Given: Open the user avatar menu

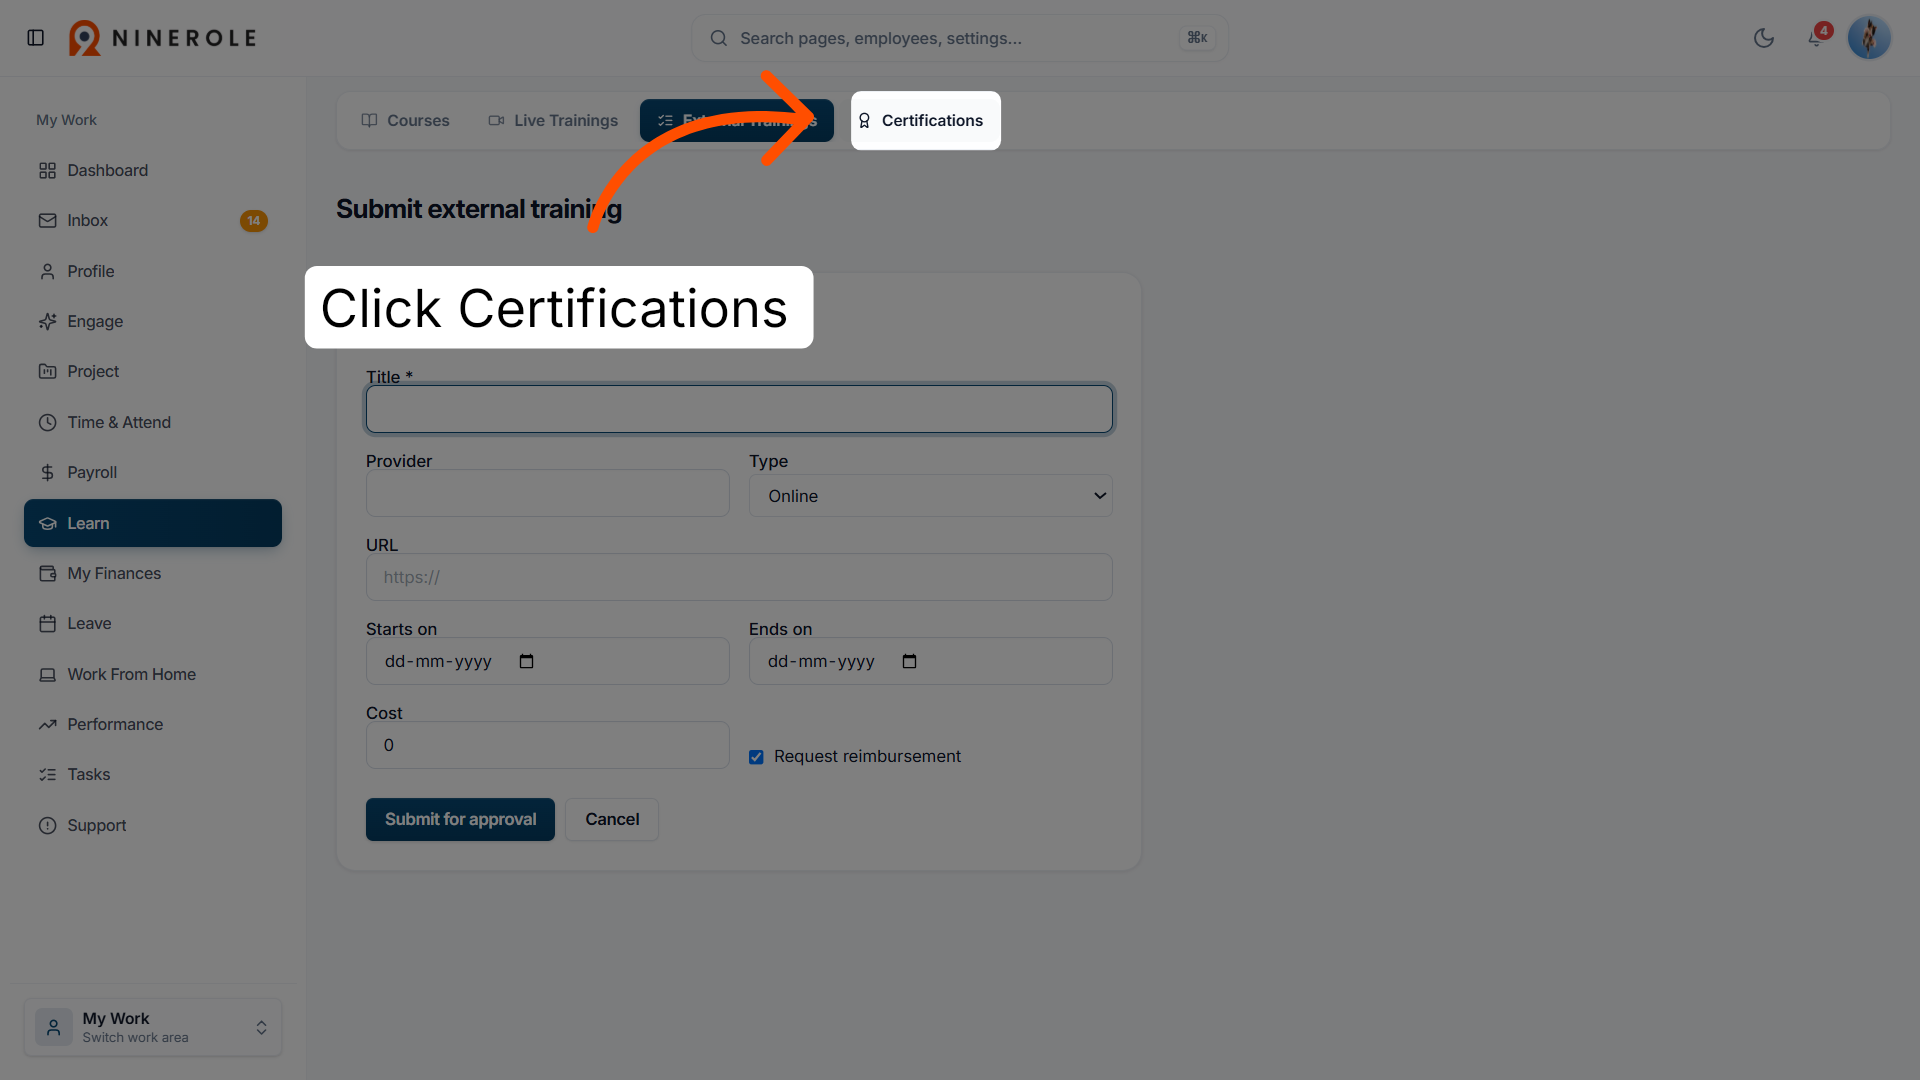Looking at the screenshot, I should point(1869,38).
